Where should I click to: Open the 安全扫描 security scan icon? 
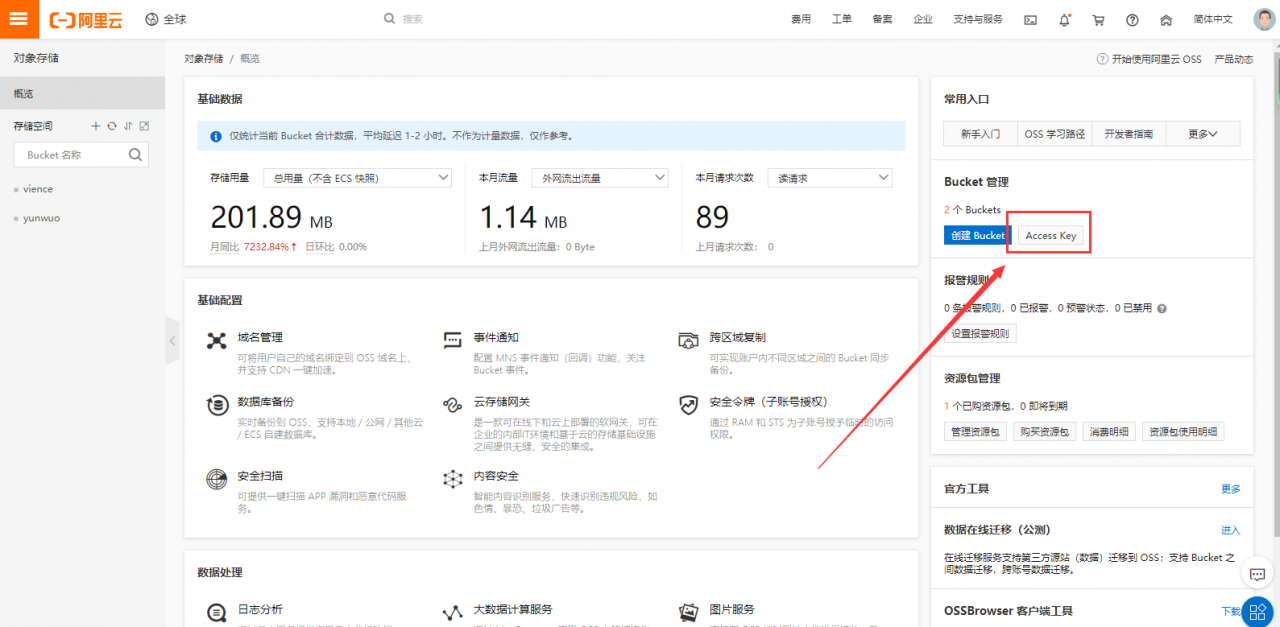coord(217,478)
